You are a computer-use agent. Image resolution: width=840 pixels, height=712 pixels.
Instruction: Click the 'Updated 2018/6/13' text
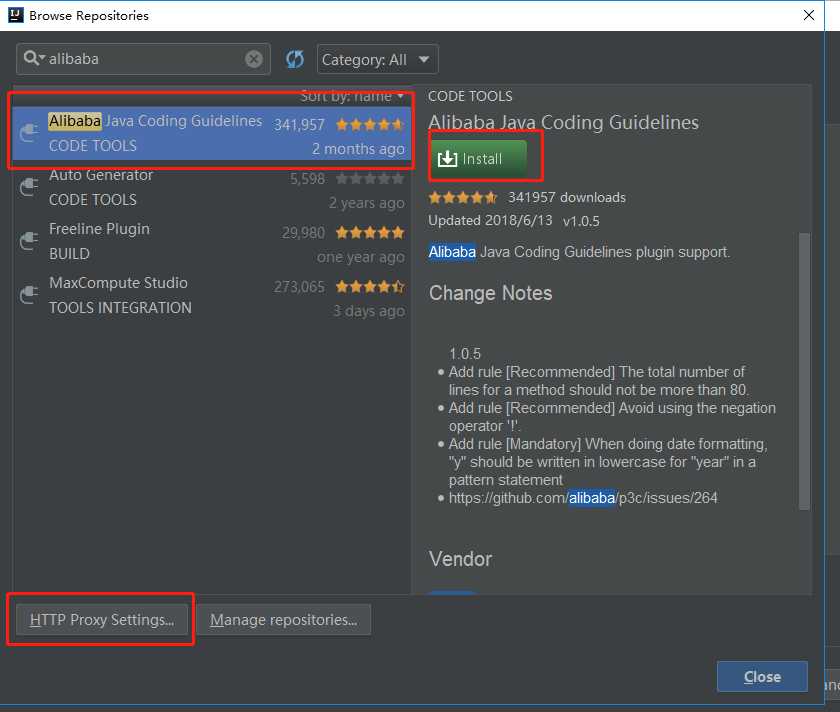(x=490, y=221)
